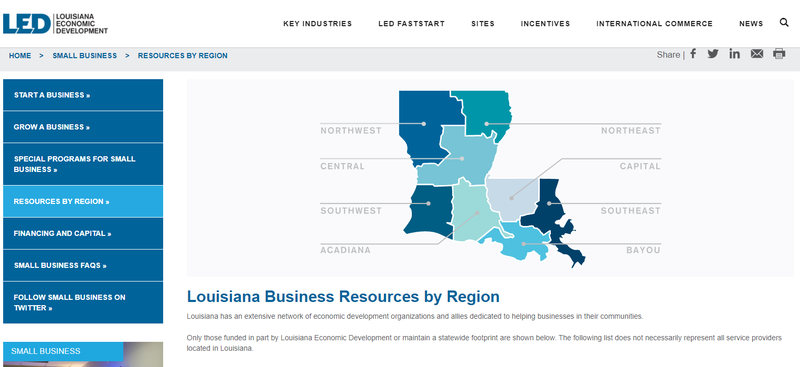Select the Central region on map
800x367 pixels.
(462, 158)
